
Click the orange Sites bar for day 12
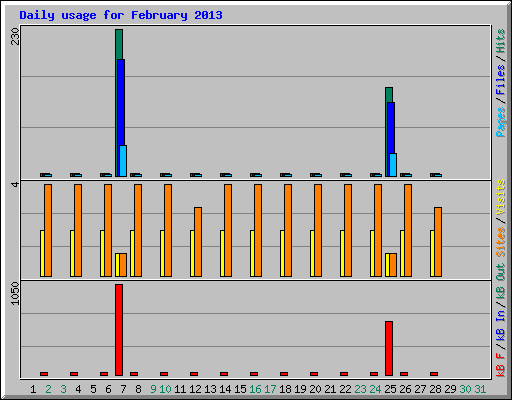coord(198,242)
